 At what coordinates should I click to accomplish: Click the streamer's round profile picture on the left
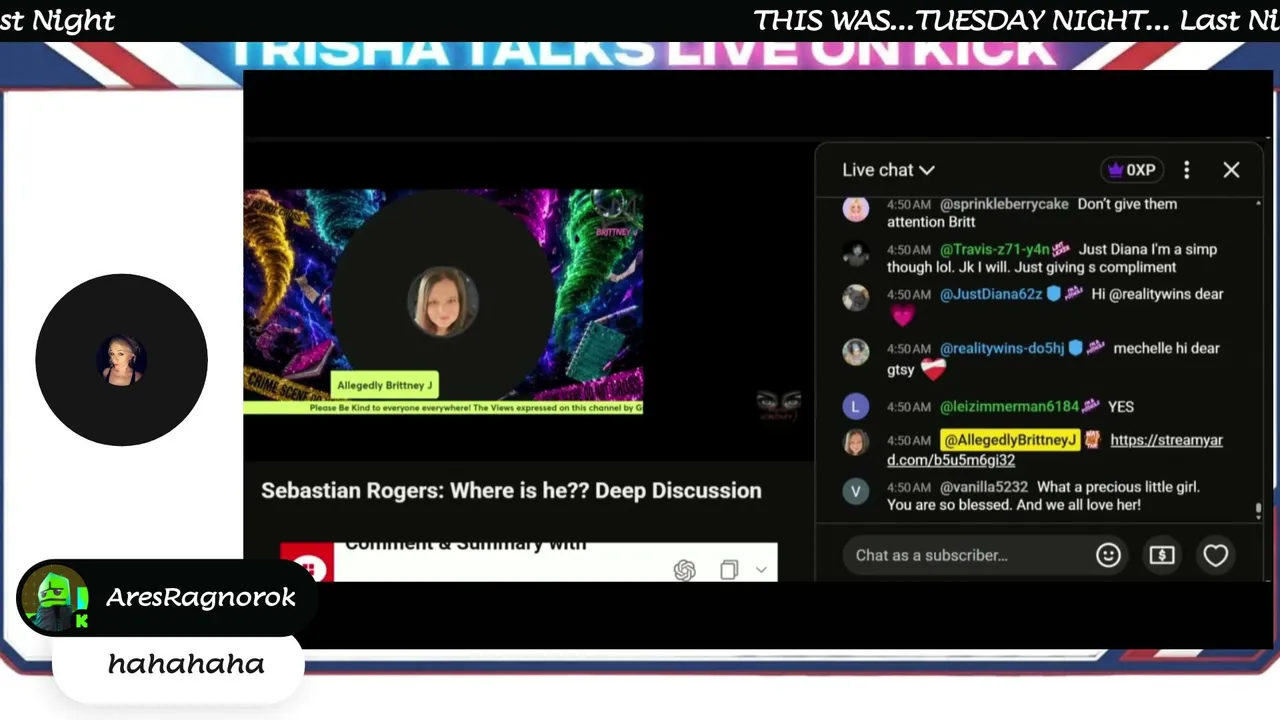click(121, 360)
